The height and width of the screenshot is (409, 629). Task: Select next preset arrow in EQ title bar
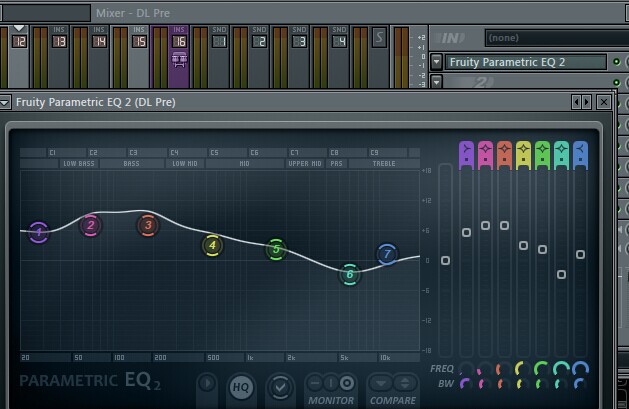click(586, 102)
